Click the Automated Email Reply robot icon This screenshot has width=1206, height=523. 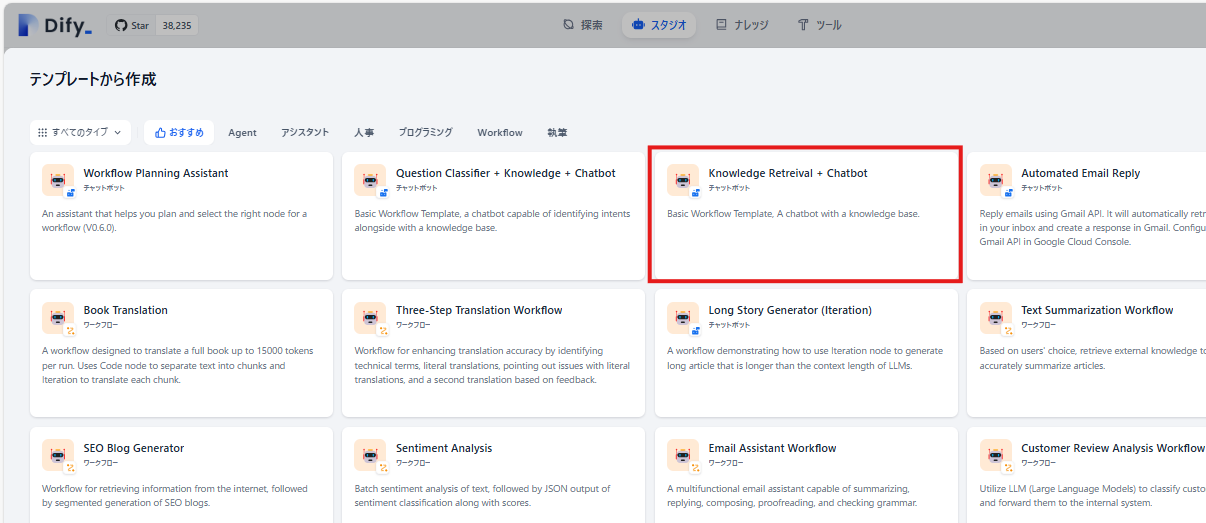[x=996, y=180]
